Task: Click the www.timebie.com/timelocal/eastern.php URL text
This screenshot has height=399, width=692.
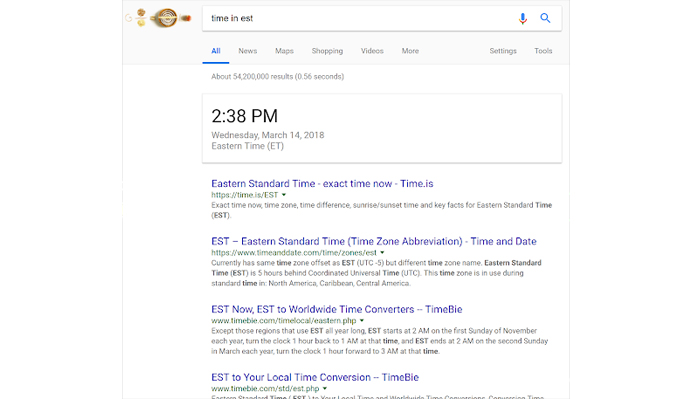Action: pyautogui.click(x=284, y=320)
